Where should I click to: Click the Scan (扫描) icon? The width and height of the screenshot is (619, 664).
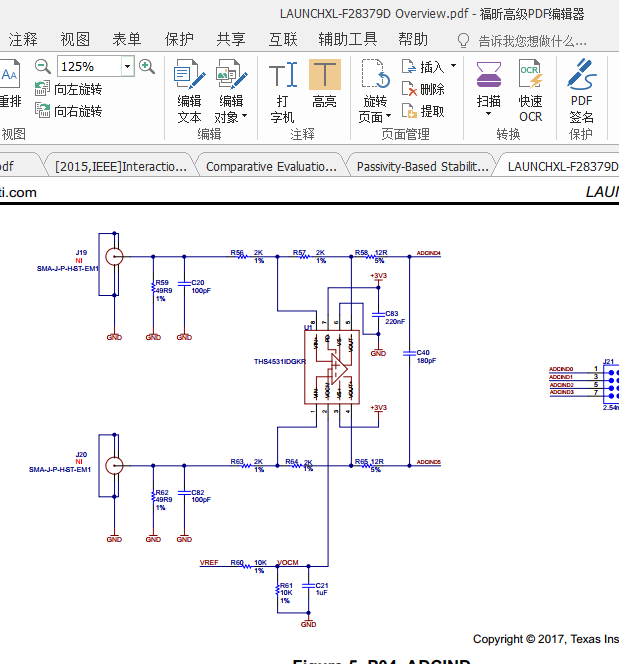pos(489,75)
